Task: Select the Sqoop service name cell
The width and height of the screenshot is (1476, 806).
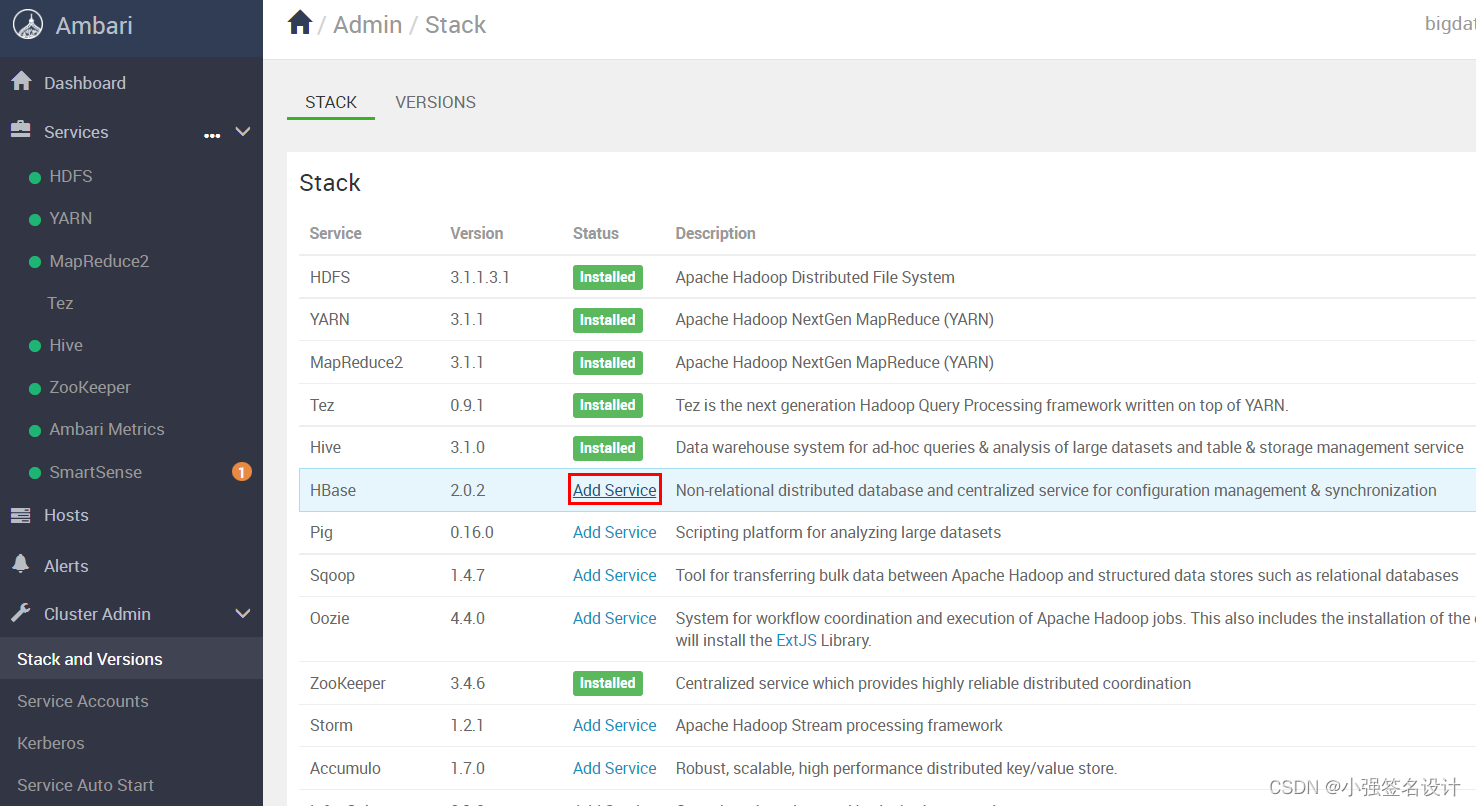Action: [x=332, y=575]
